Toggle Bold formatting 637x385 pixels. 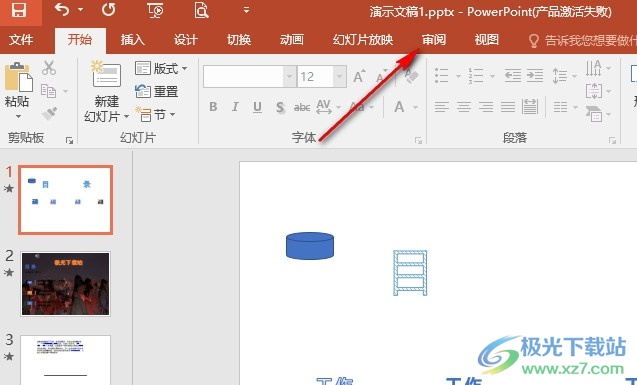click(x=213, y=107)
